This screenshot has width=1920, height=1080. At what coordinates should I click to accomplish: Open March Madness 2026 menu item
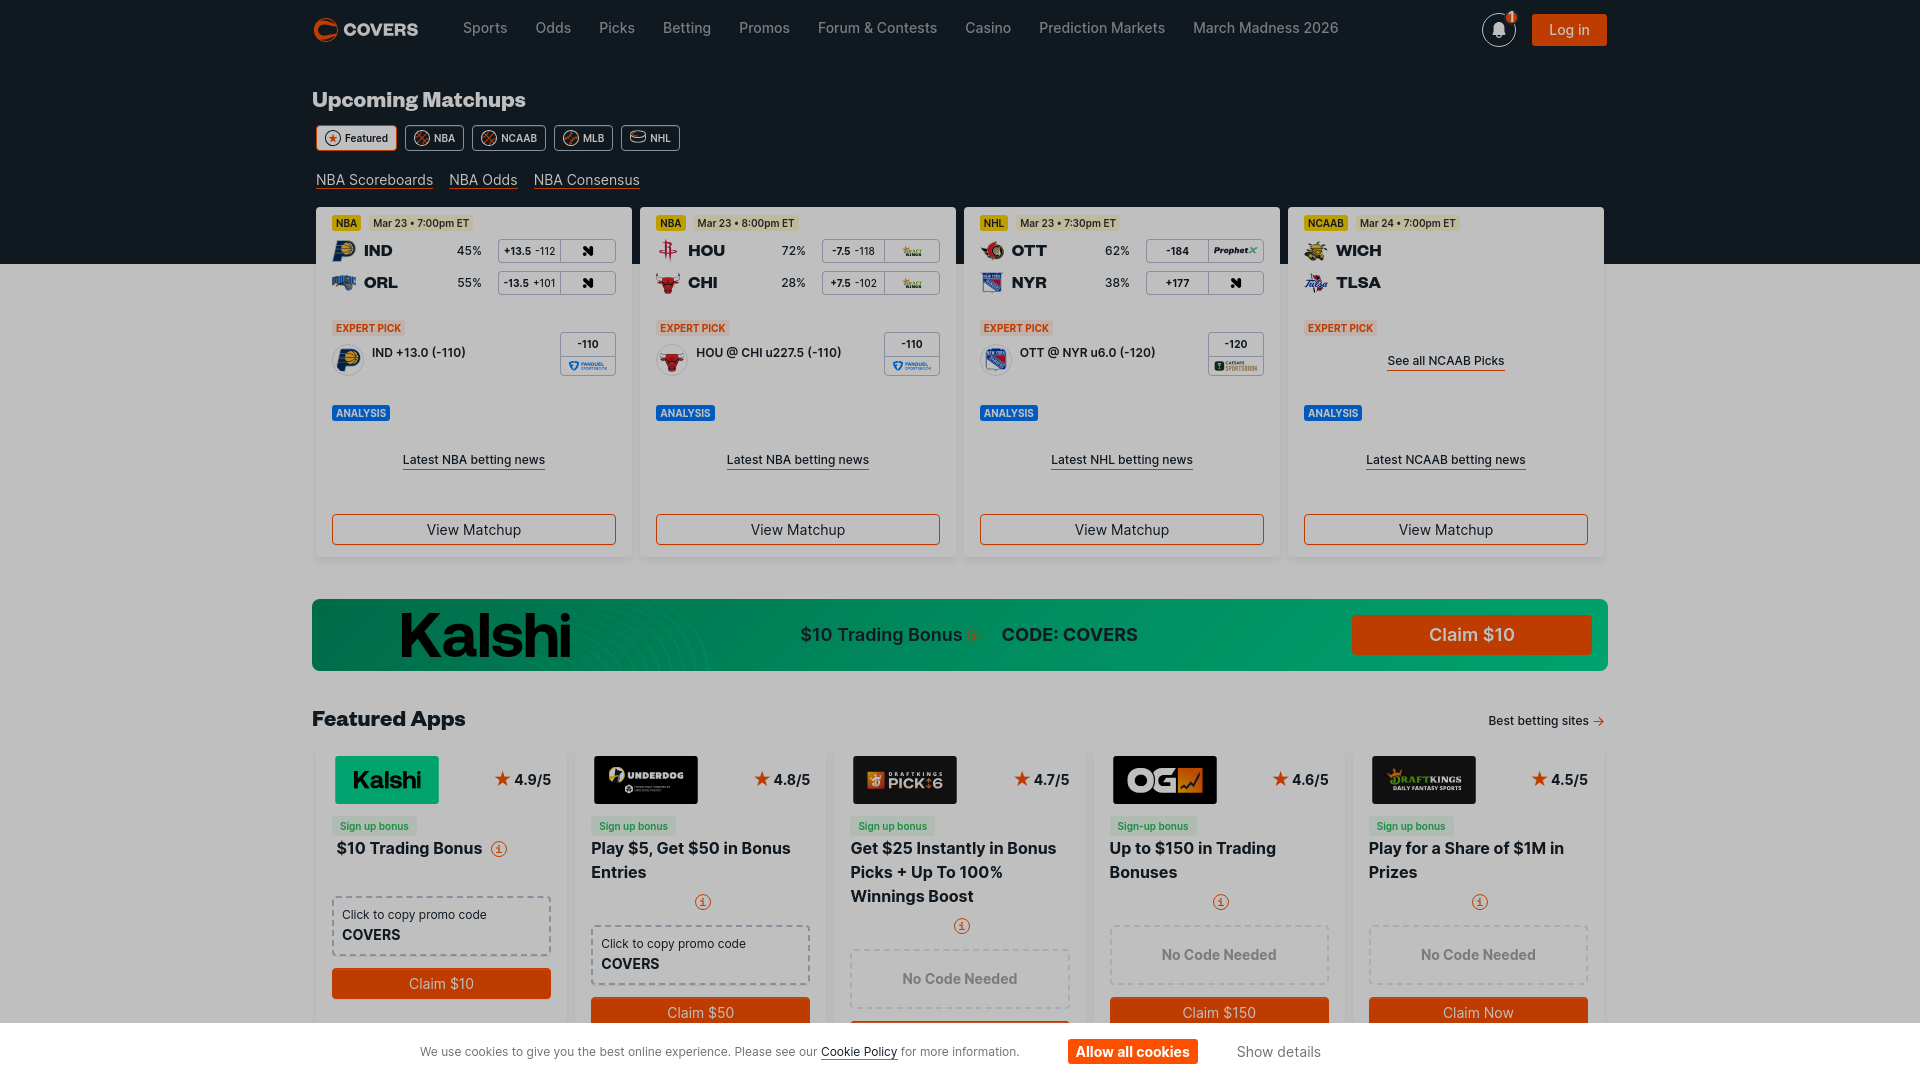point(1265,28)
